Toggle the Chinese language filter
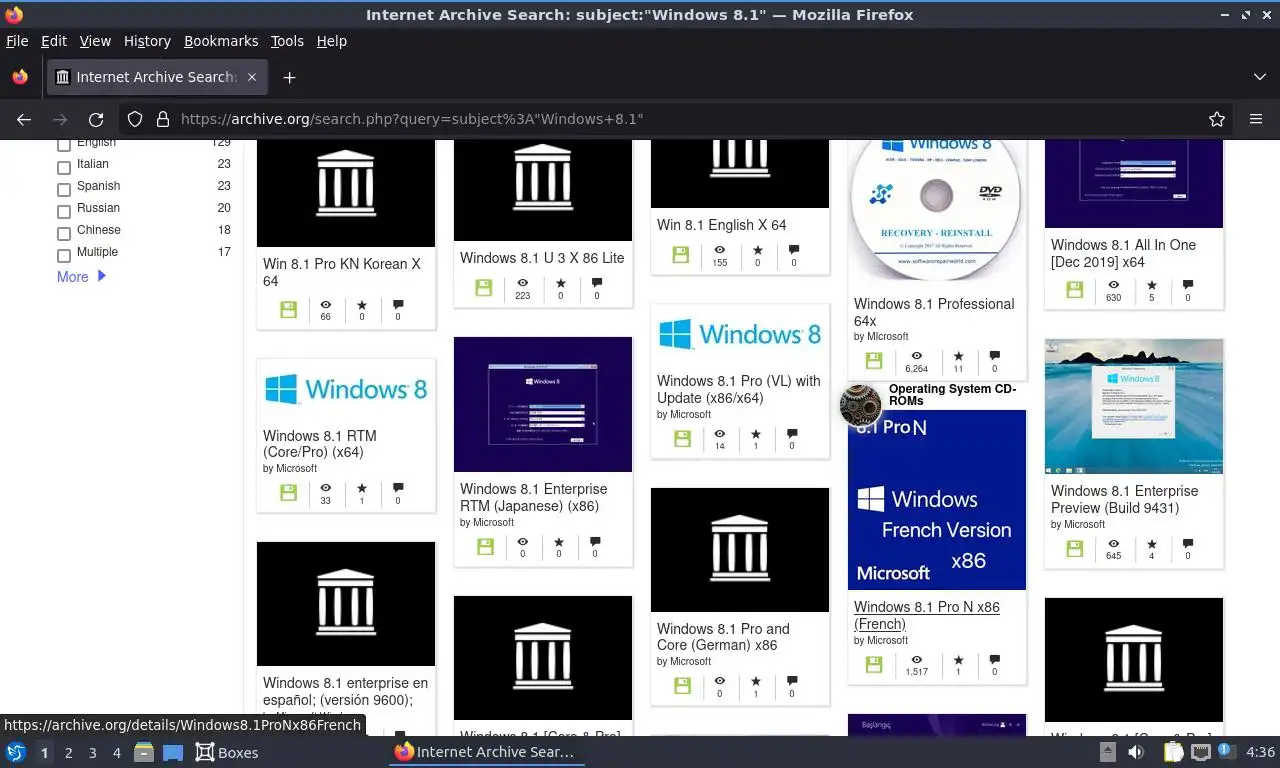 coord(64,233)
